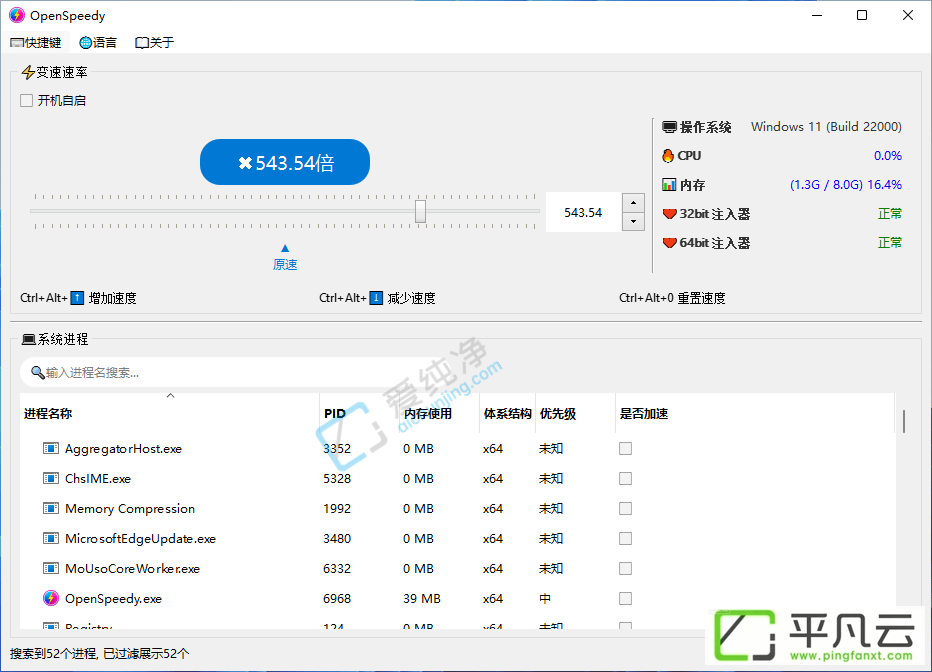Click the MoUsoCoreWorker.exe process icon
This screenshot has width=932, height=672.
tap(51, 569)
